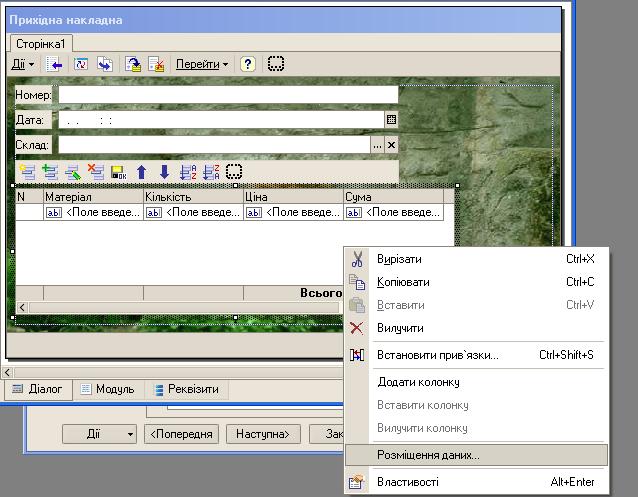This screenshot has width=638, height=497.
Task: Switch to the Реквізити tab
Action: 188,389
